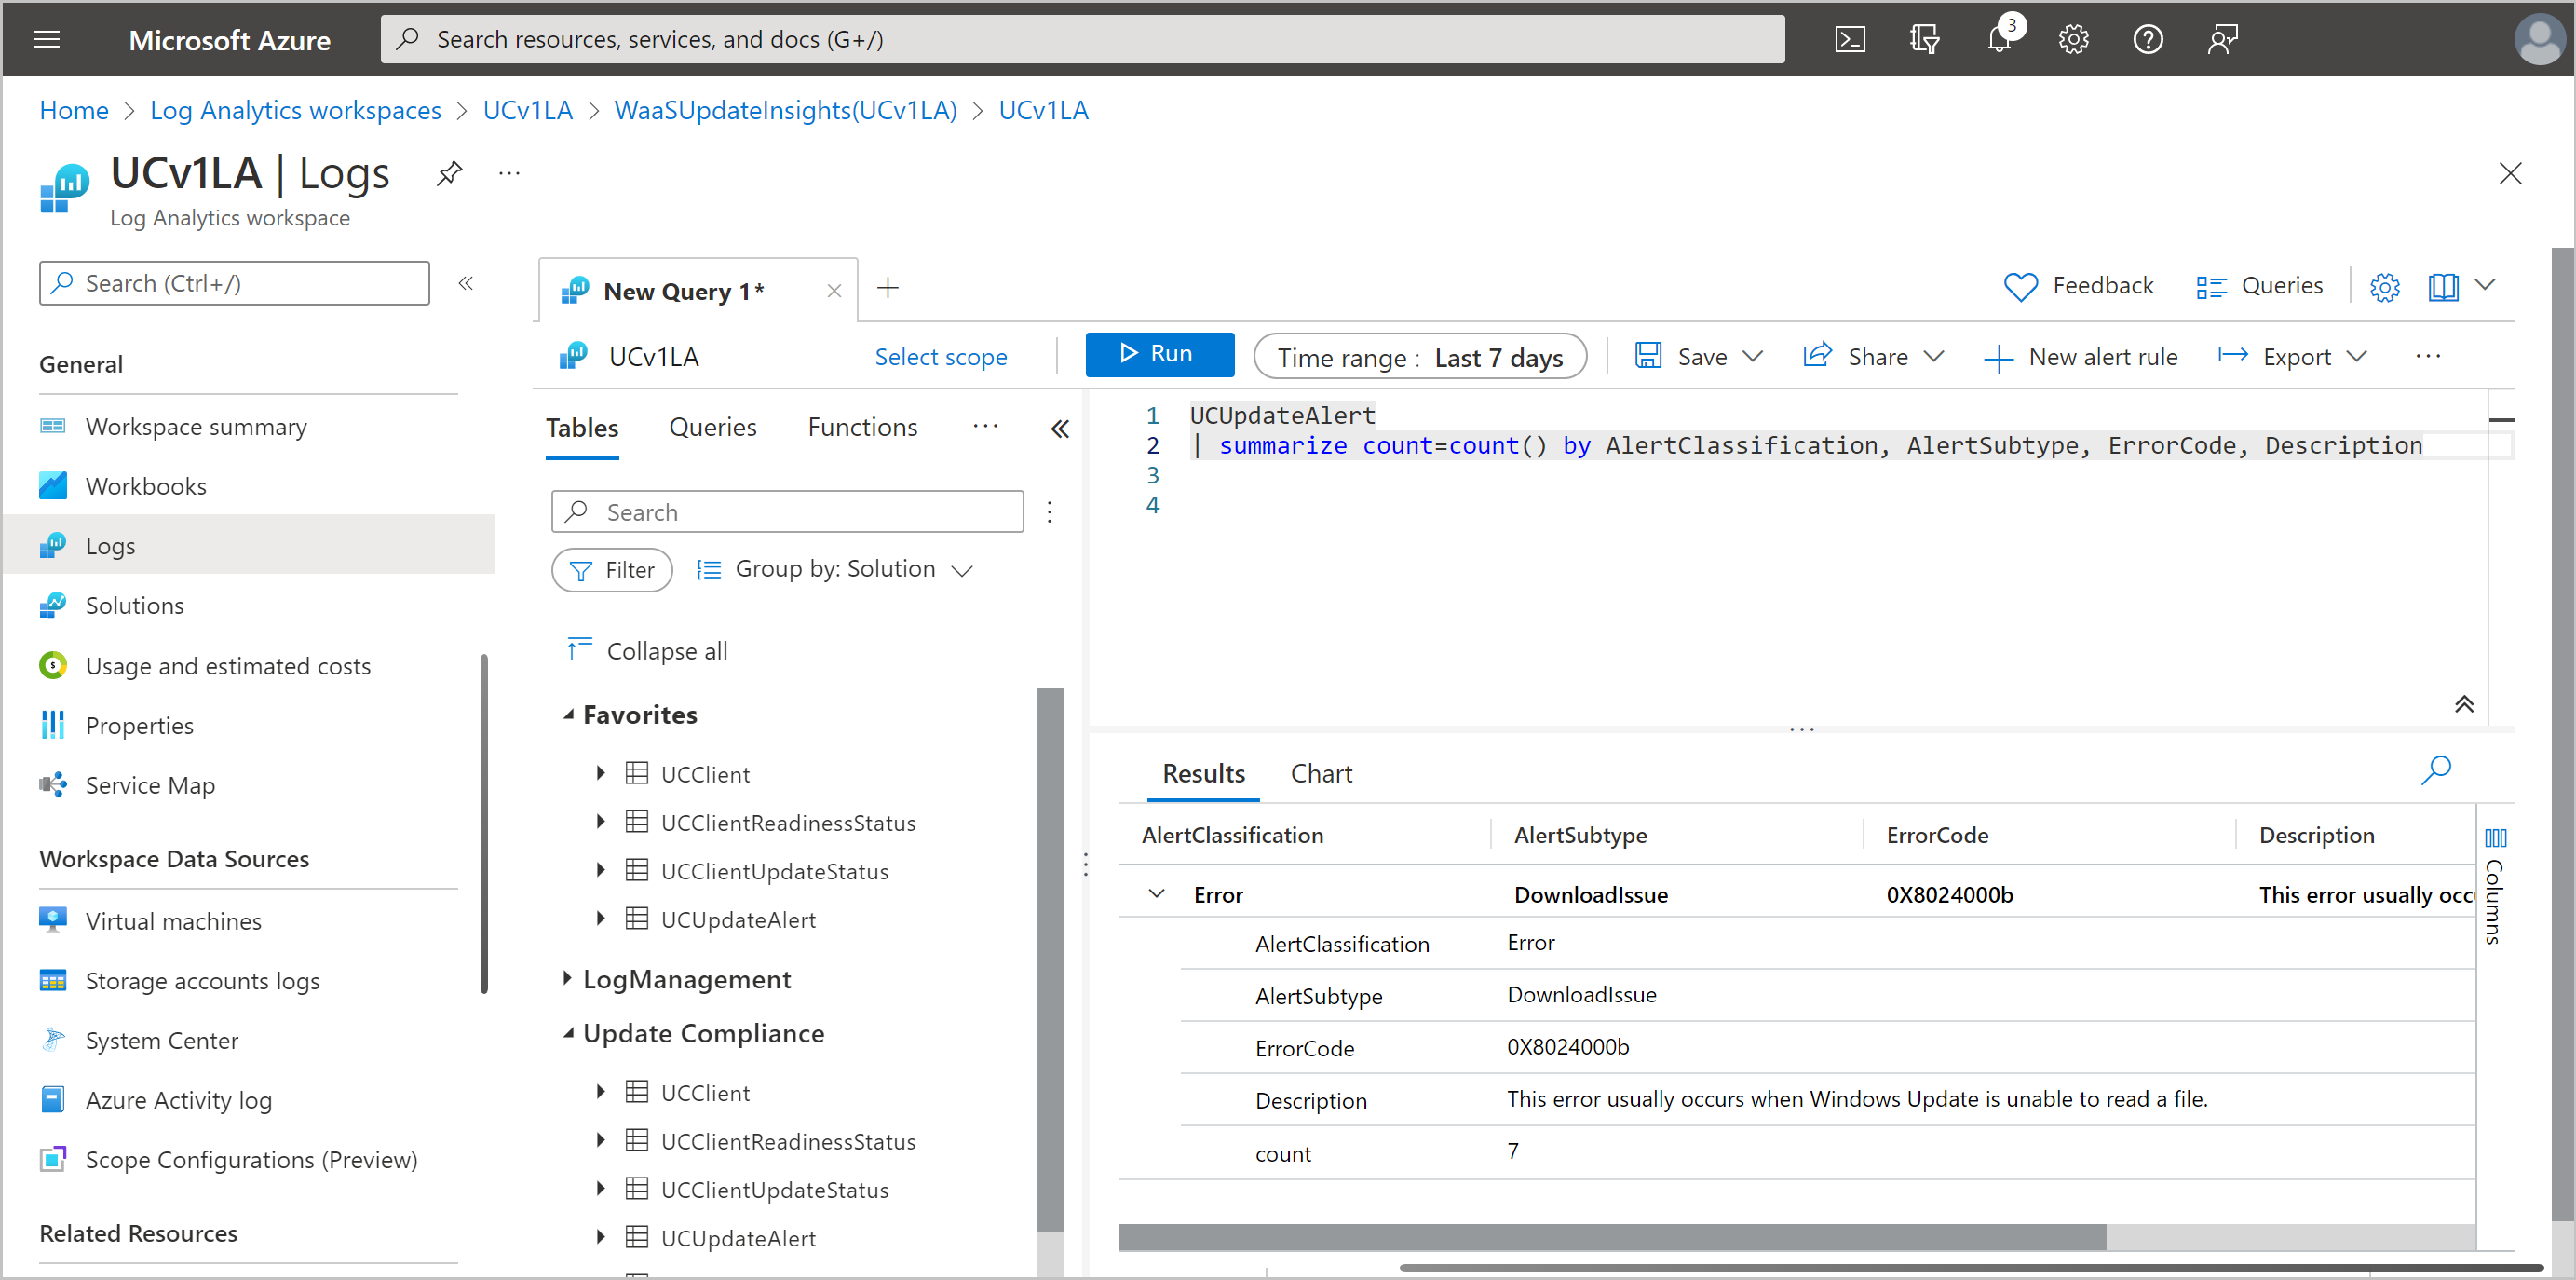The height and width of the screenshot is (1280, 2576).
Task: Click the tables Search input field
Action: tap(787, 512)
